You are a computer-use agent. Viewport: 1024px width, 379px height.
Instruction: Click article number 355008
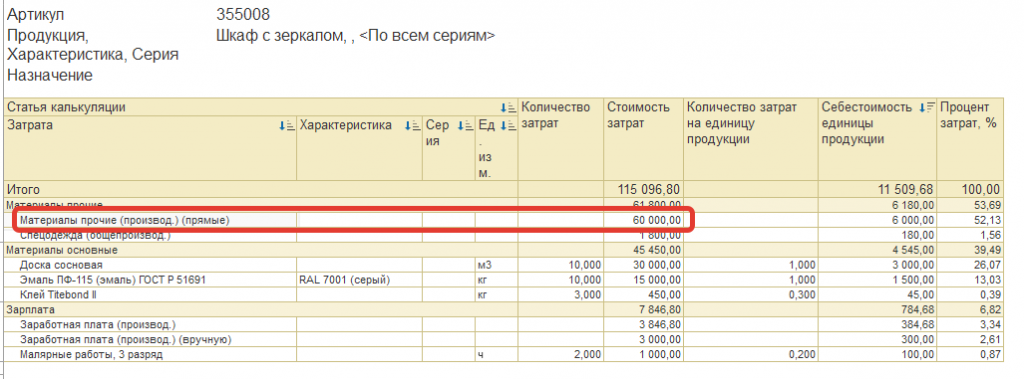(x=243, y=14)
